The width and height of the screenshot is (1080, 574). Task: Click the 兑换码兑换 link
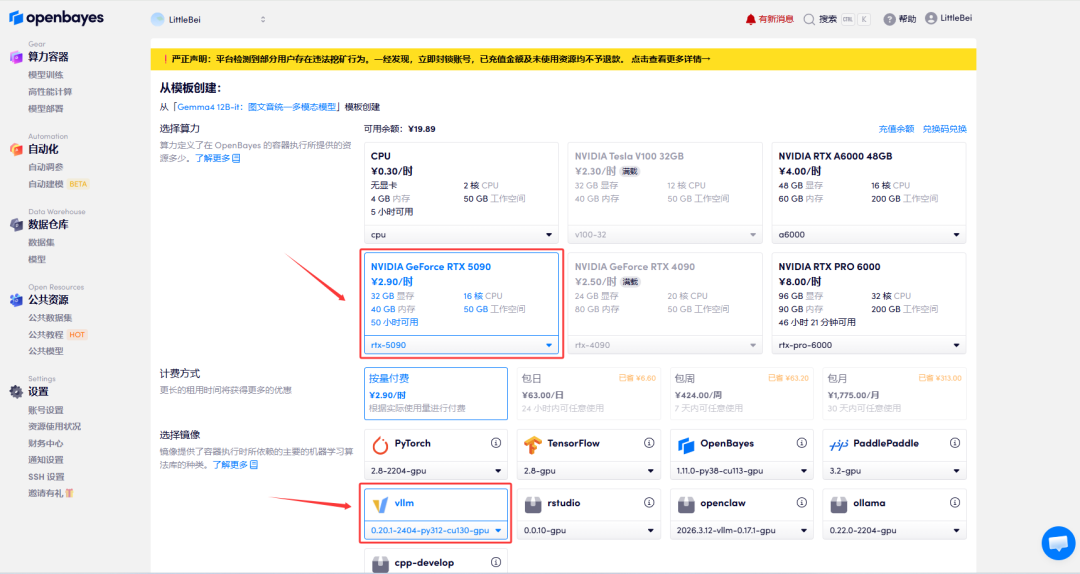coord(944,129)
